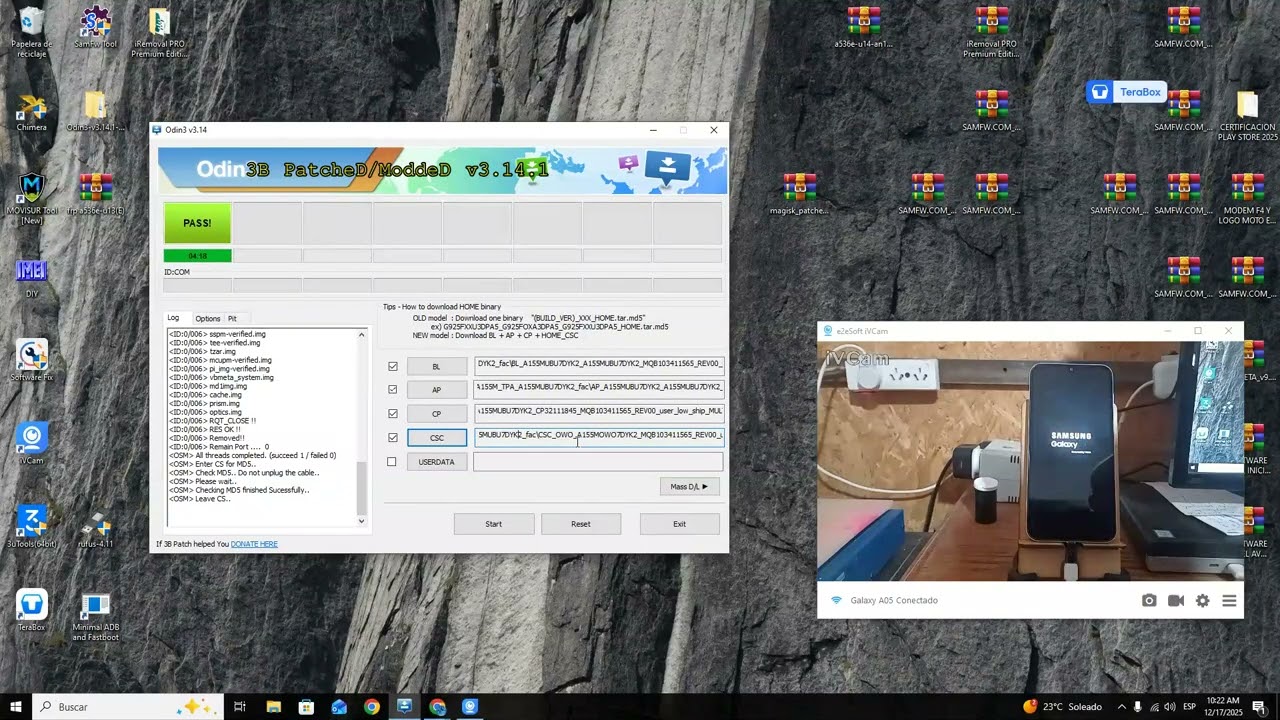Click the CSC file browse button
Image resolution: width=1280 pixels, height=720 pixels.
[x=436, y=438]
